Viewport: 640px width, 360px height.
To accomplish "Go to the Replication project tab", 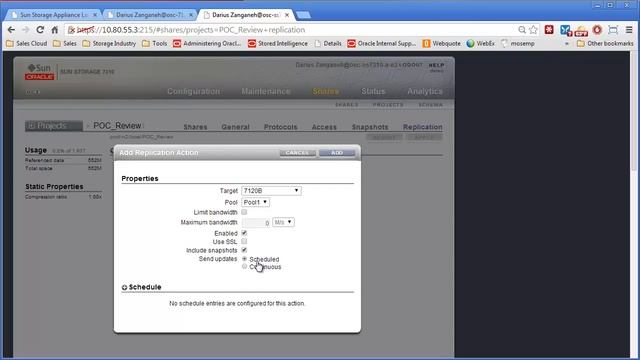I will click(422, 127).
